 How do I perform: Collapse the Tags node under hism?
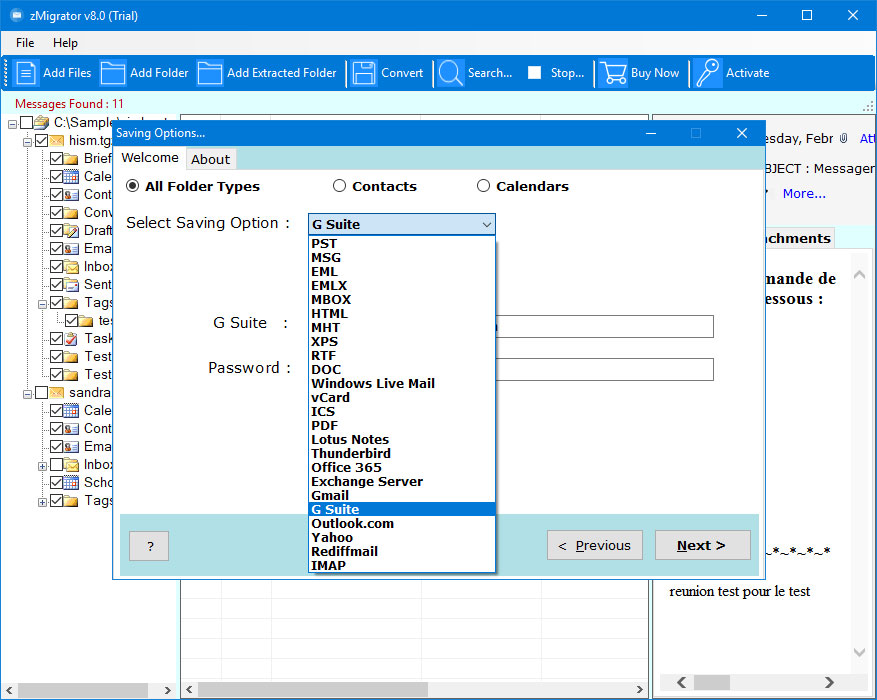tap(42, 304)
